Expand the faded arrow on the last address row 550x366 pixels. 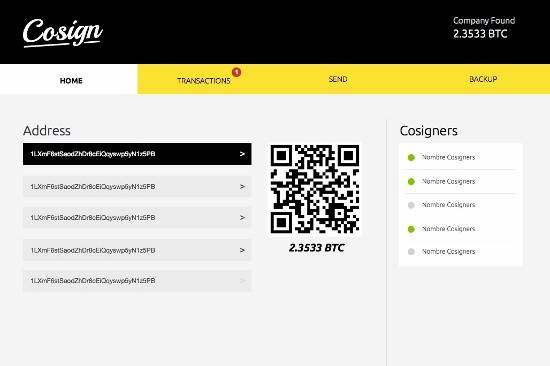(x=242, y=280)
